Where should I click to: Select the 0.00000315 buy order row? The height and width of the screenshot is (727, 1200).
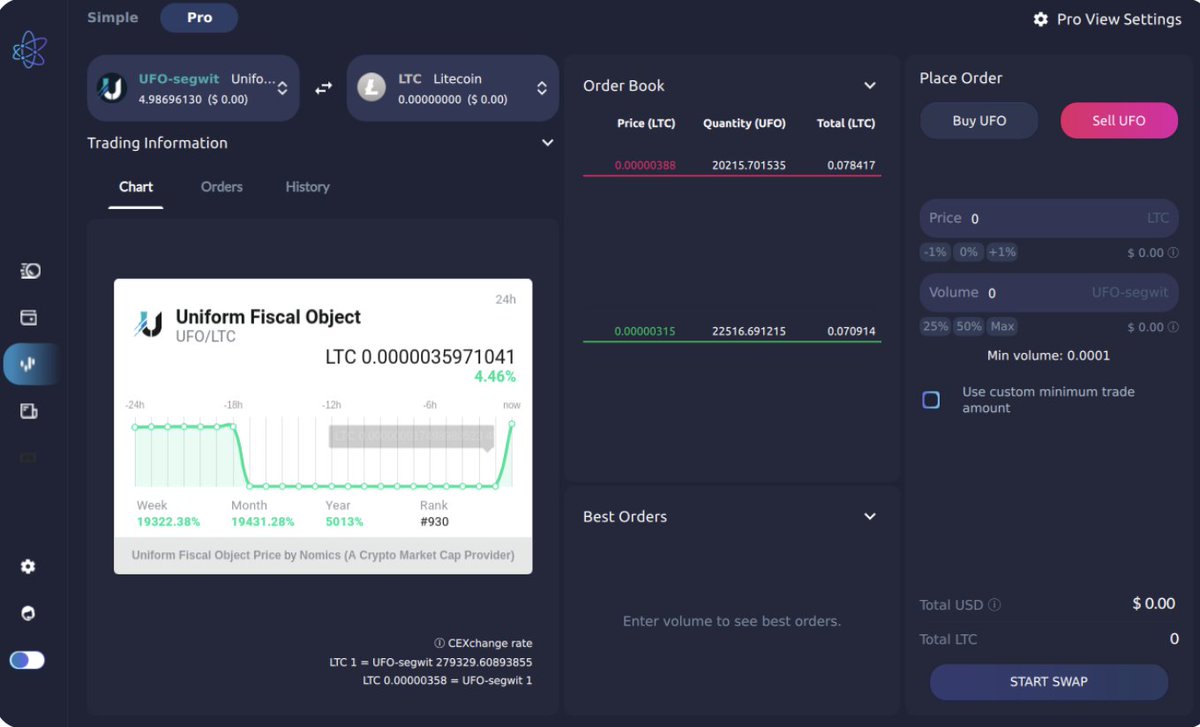click(732, 331)
